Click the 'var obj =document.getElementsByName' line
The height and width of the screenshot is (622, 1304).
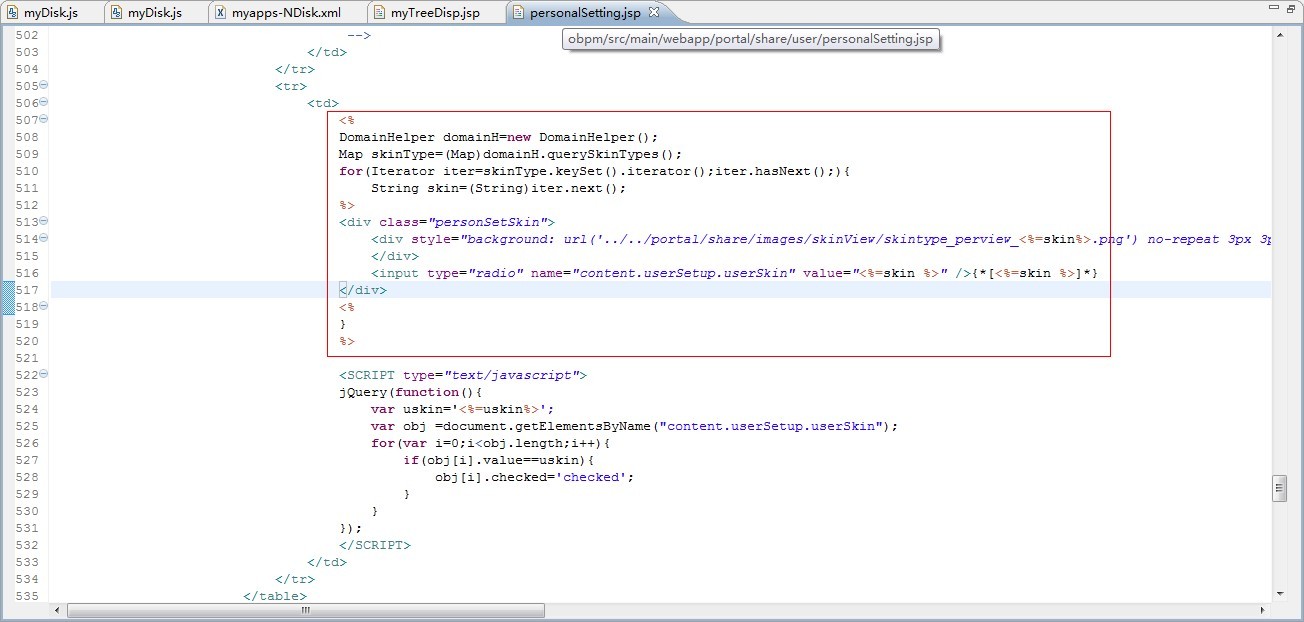click(x=634, y=426)
